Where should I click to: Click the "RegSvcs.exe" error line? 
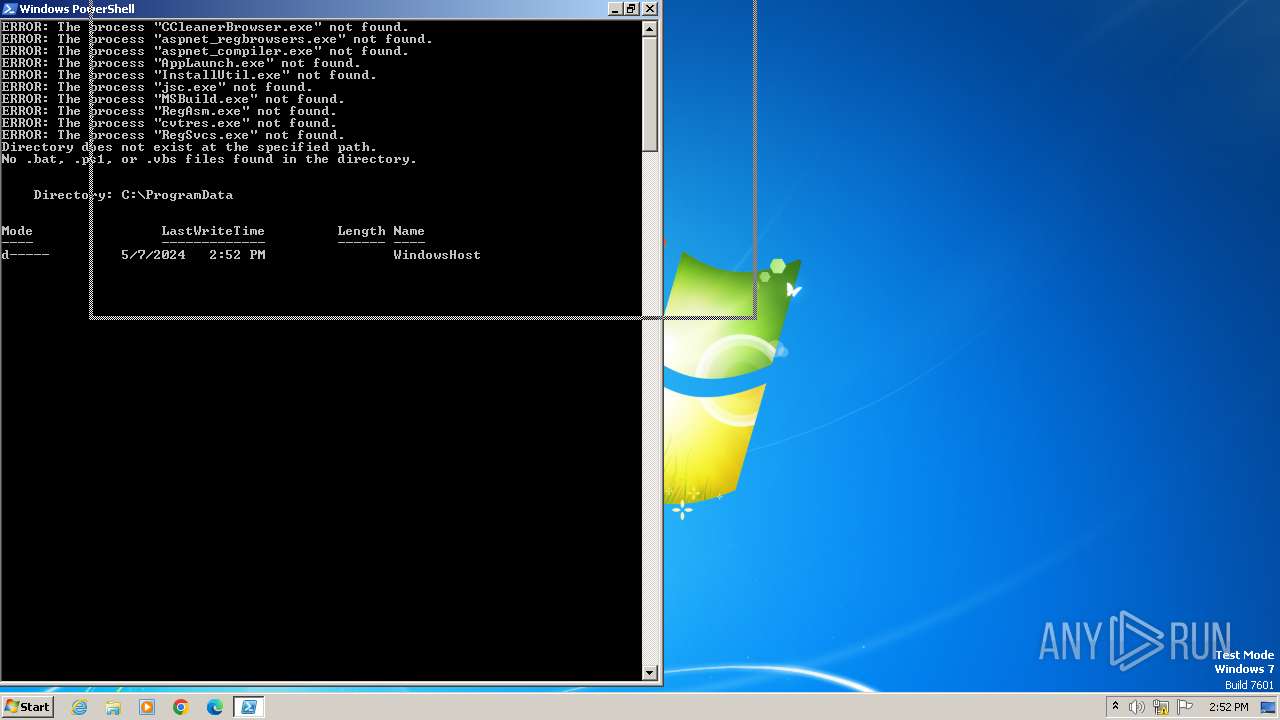[x=173, y=135]
